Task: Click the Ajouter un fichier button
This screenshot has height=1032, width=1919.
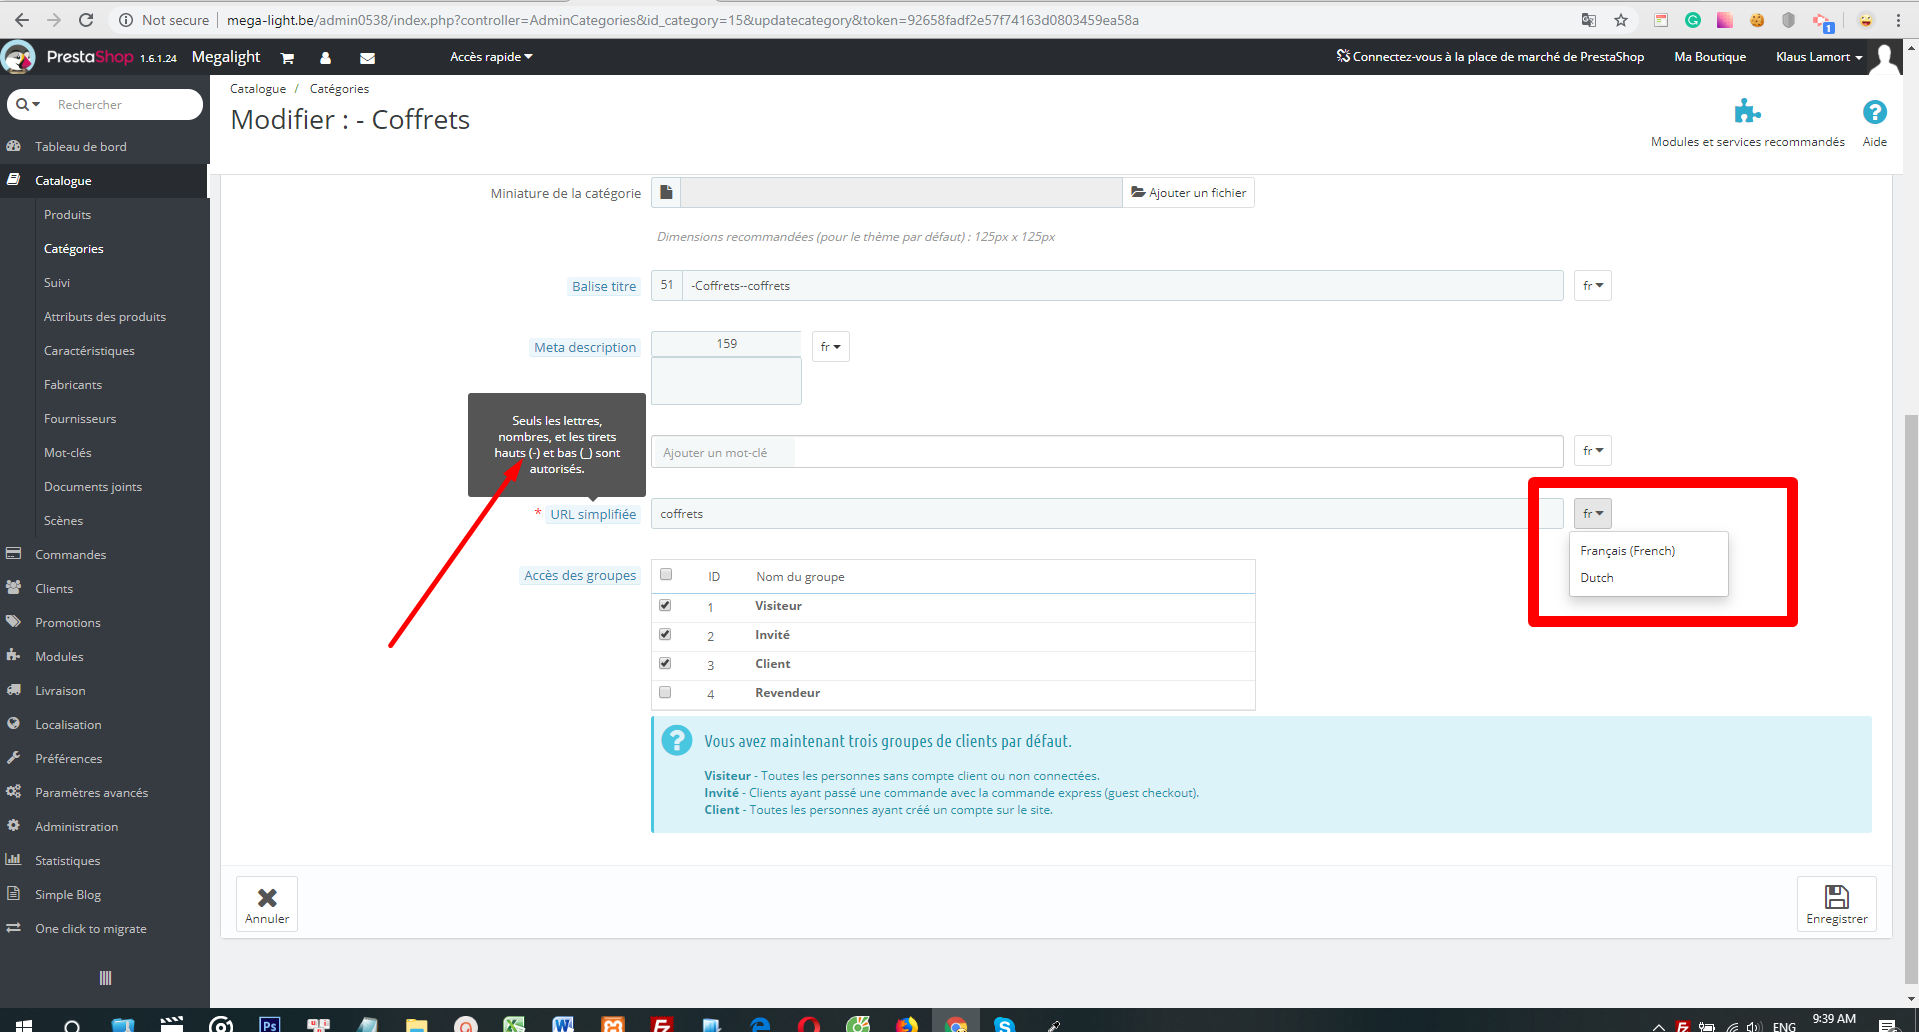Action: click(1188, 193)
